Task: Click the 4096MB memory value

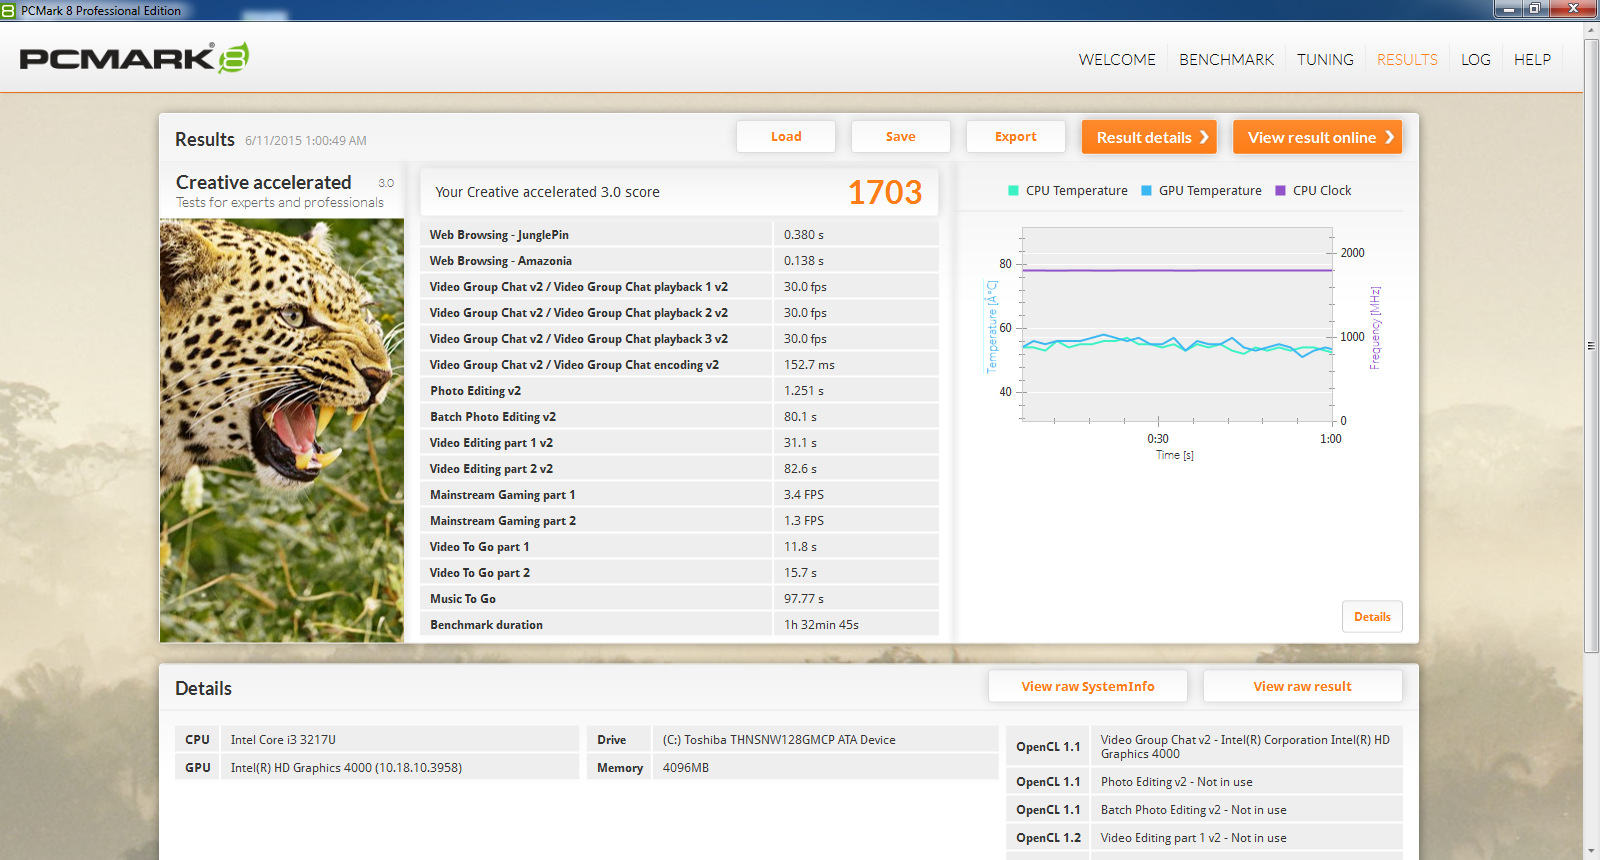Action: point(685,768)
